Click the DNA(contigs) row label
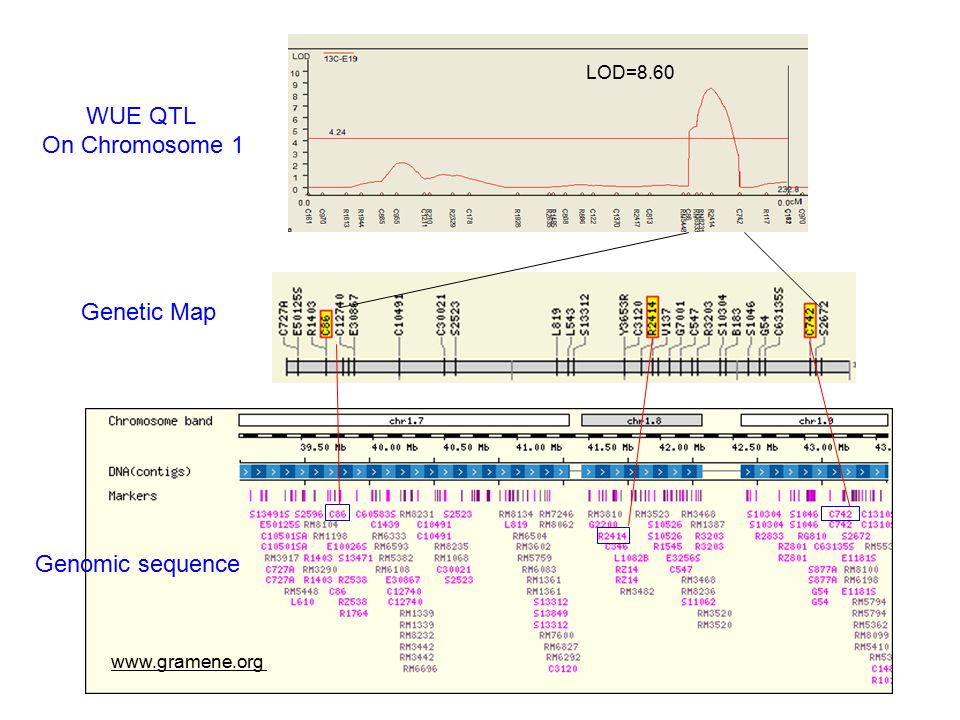Image resolution: width=960 pixels, height=720 pixels. (x=150, y=471)
